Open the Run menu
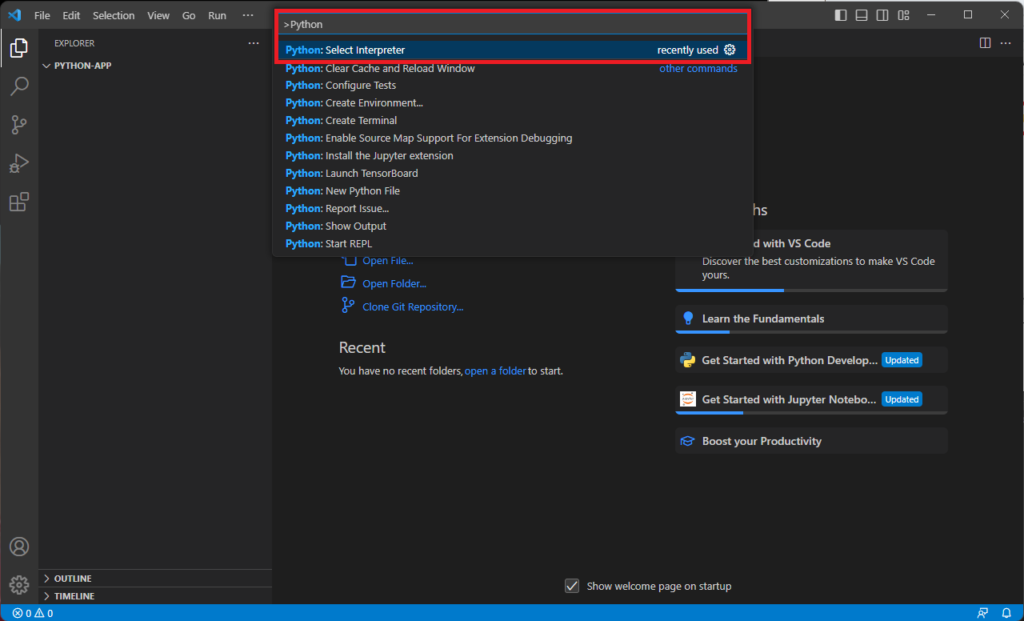 click(217, 15)
